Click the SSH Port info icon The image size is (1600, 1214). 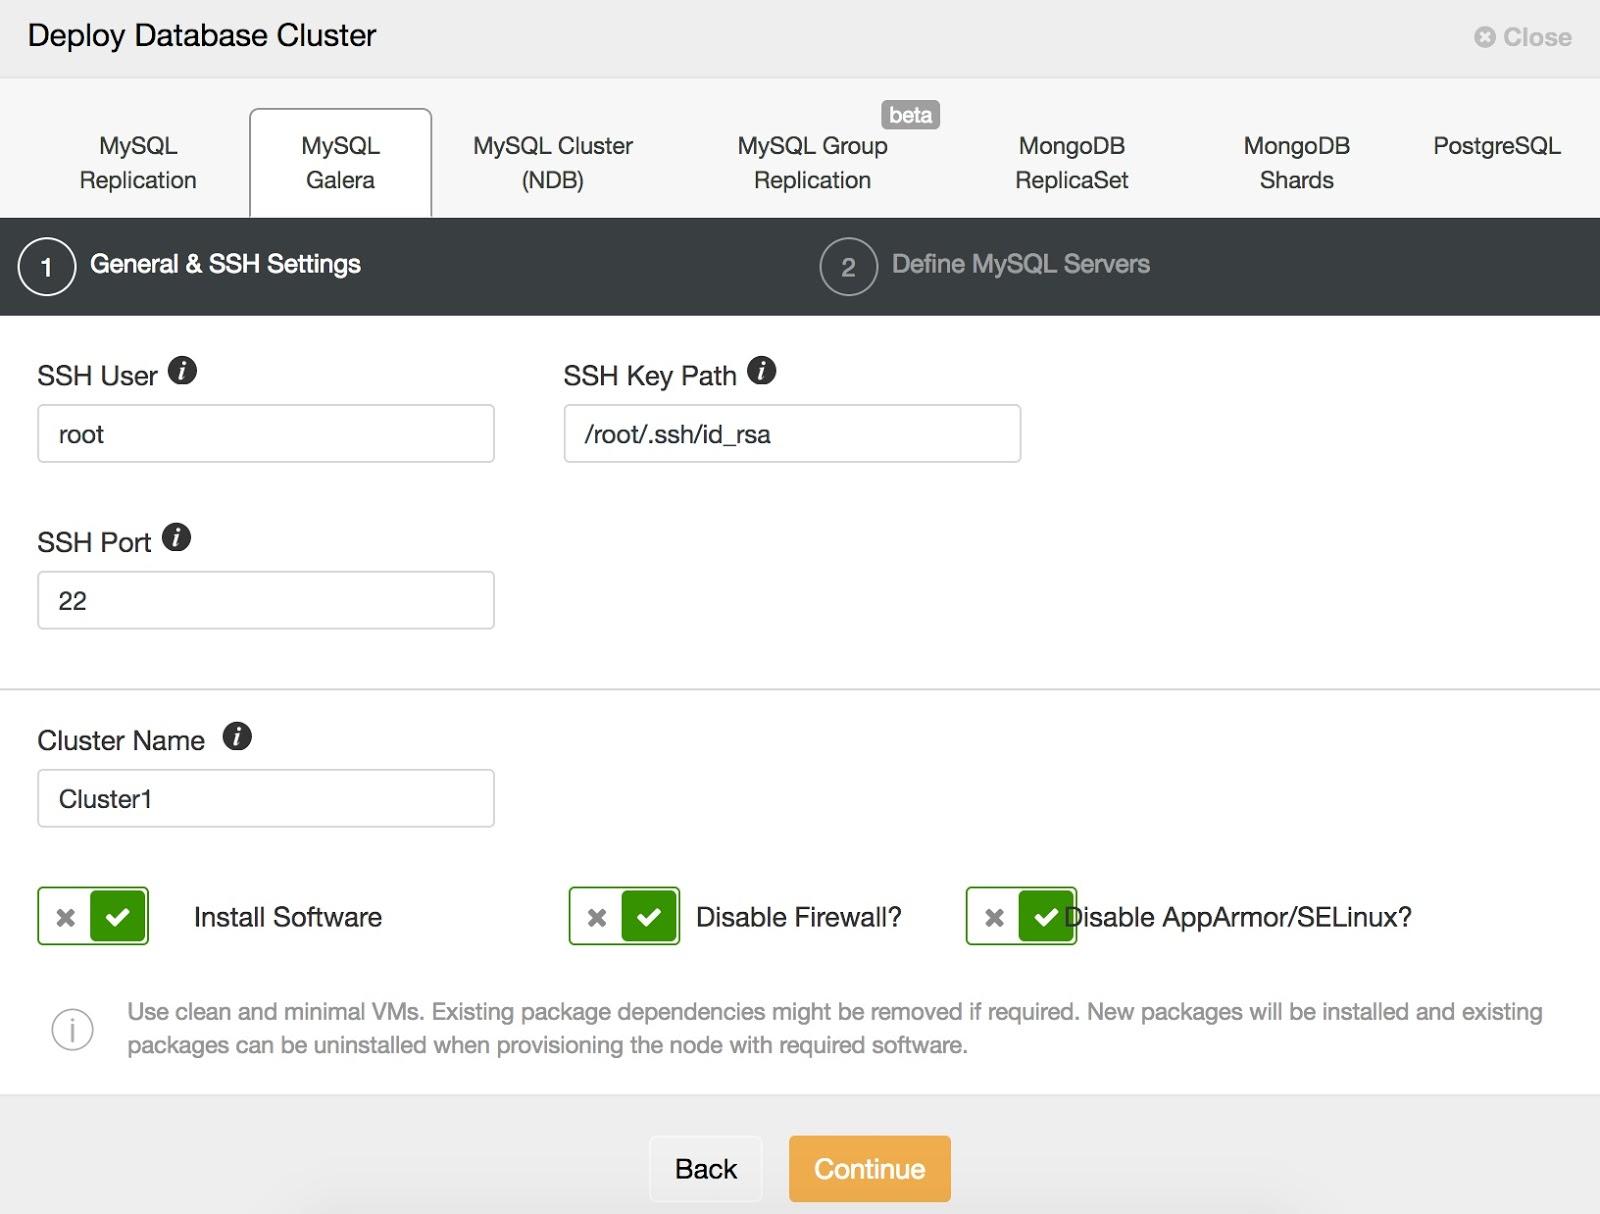tap(176, 538)
